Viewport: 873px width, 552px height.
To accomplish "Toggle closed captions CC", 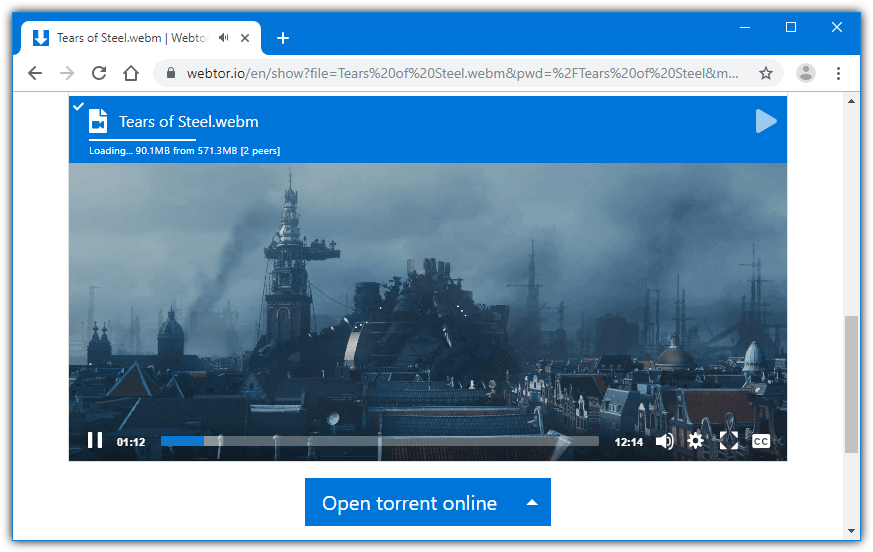I will tap(761, 442).
